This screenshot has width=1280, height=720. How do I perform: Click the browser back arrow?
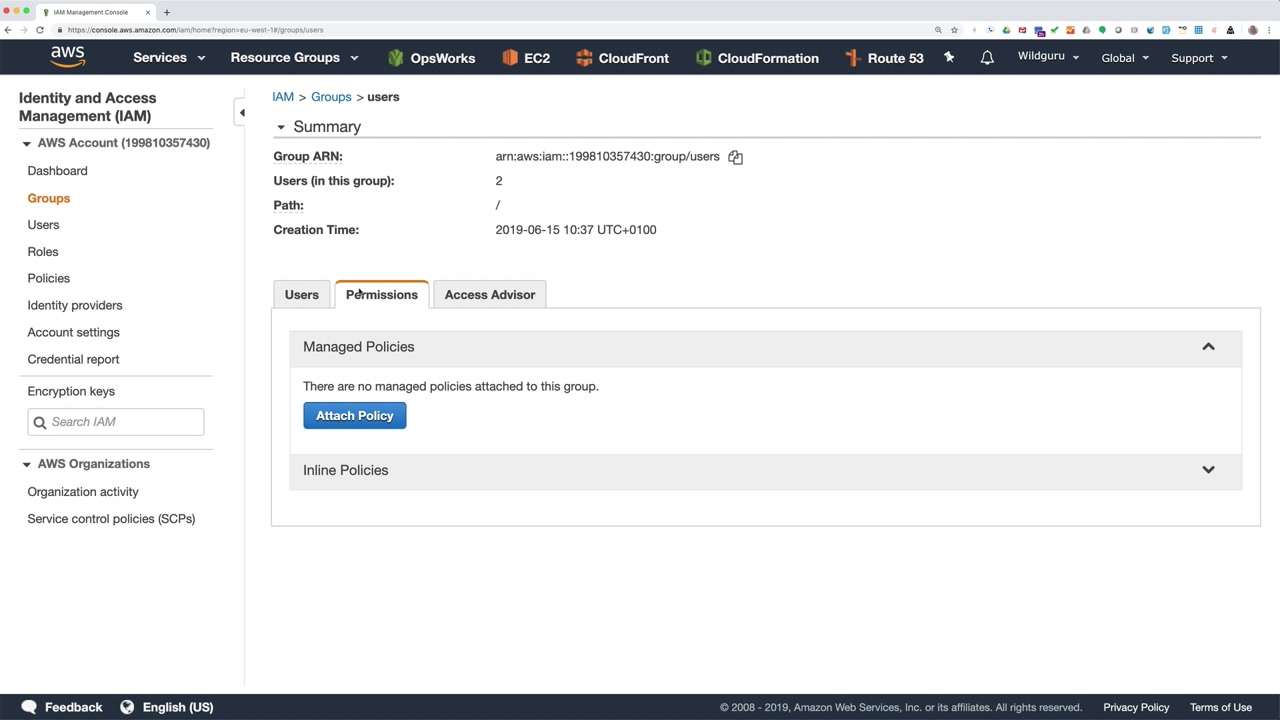coord(8,30)
